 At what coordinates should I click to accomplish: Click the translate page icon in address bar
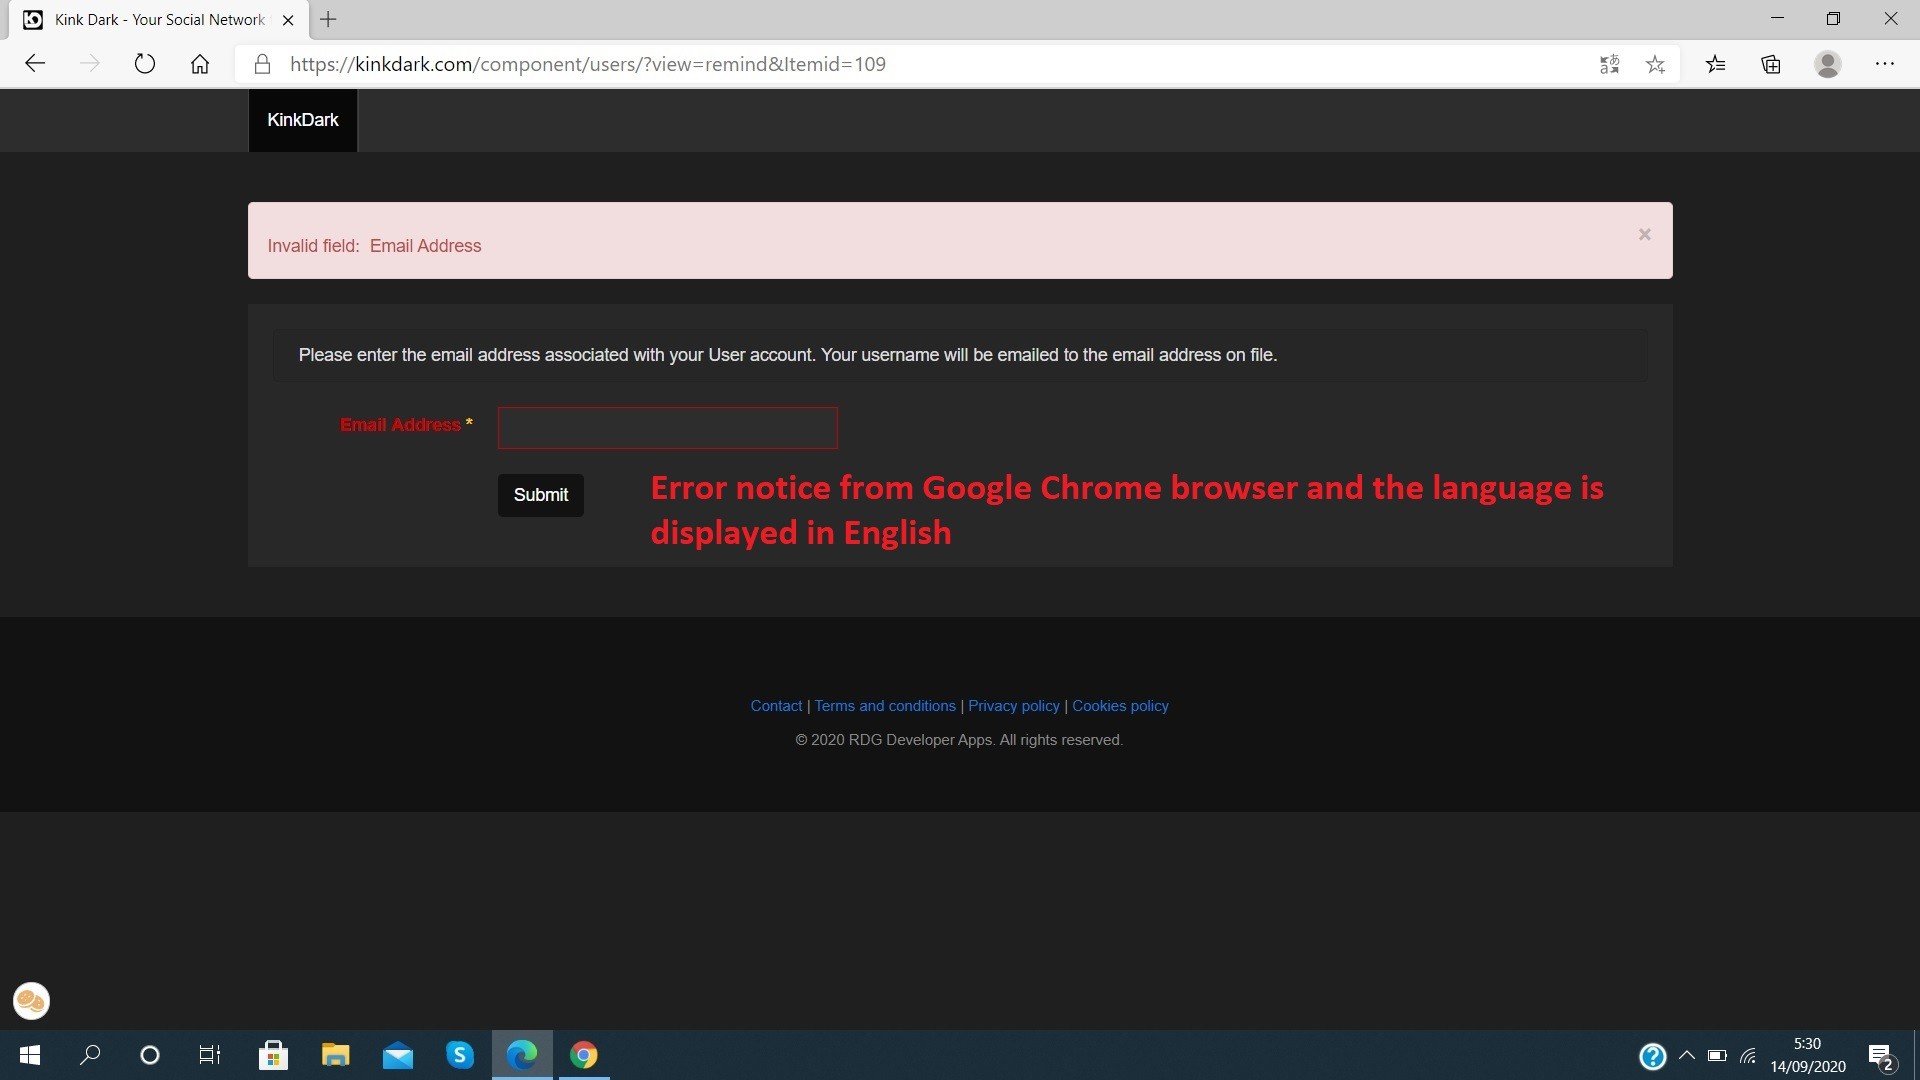pos(1609,64)
